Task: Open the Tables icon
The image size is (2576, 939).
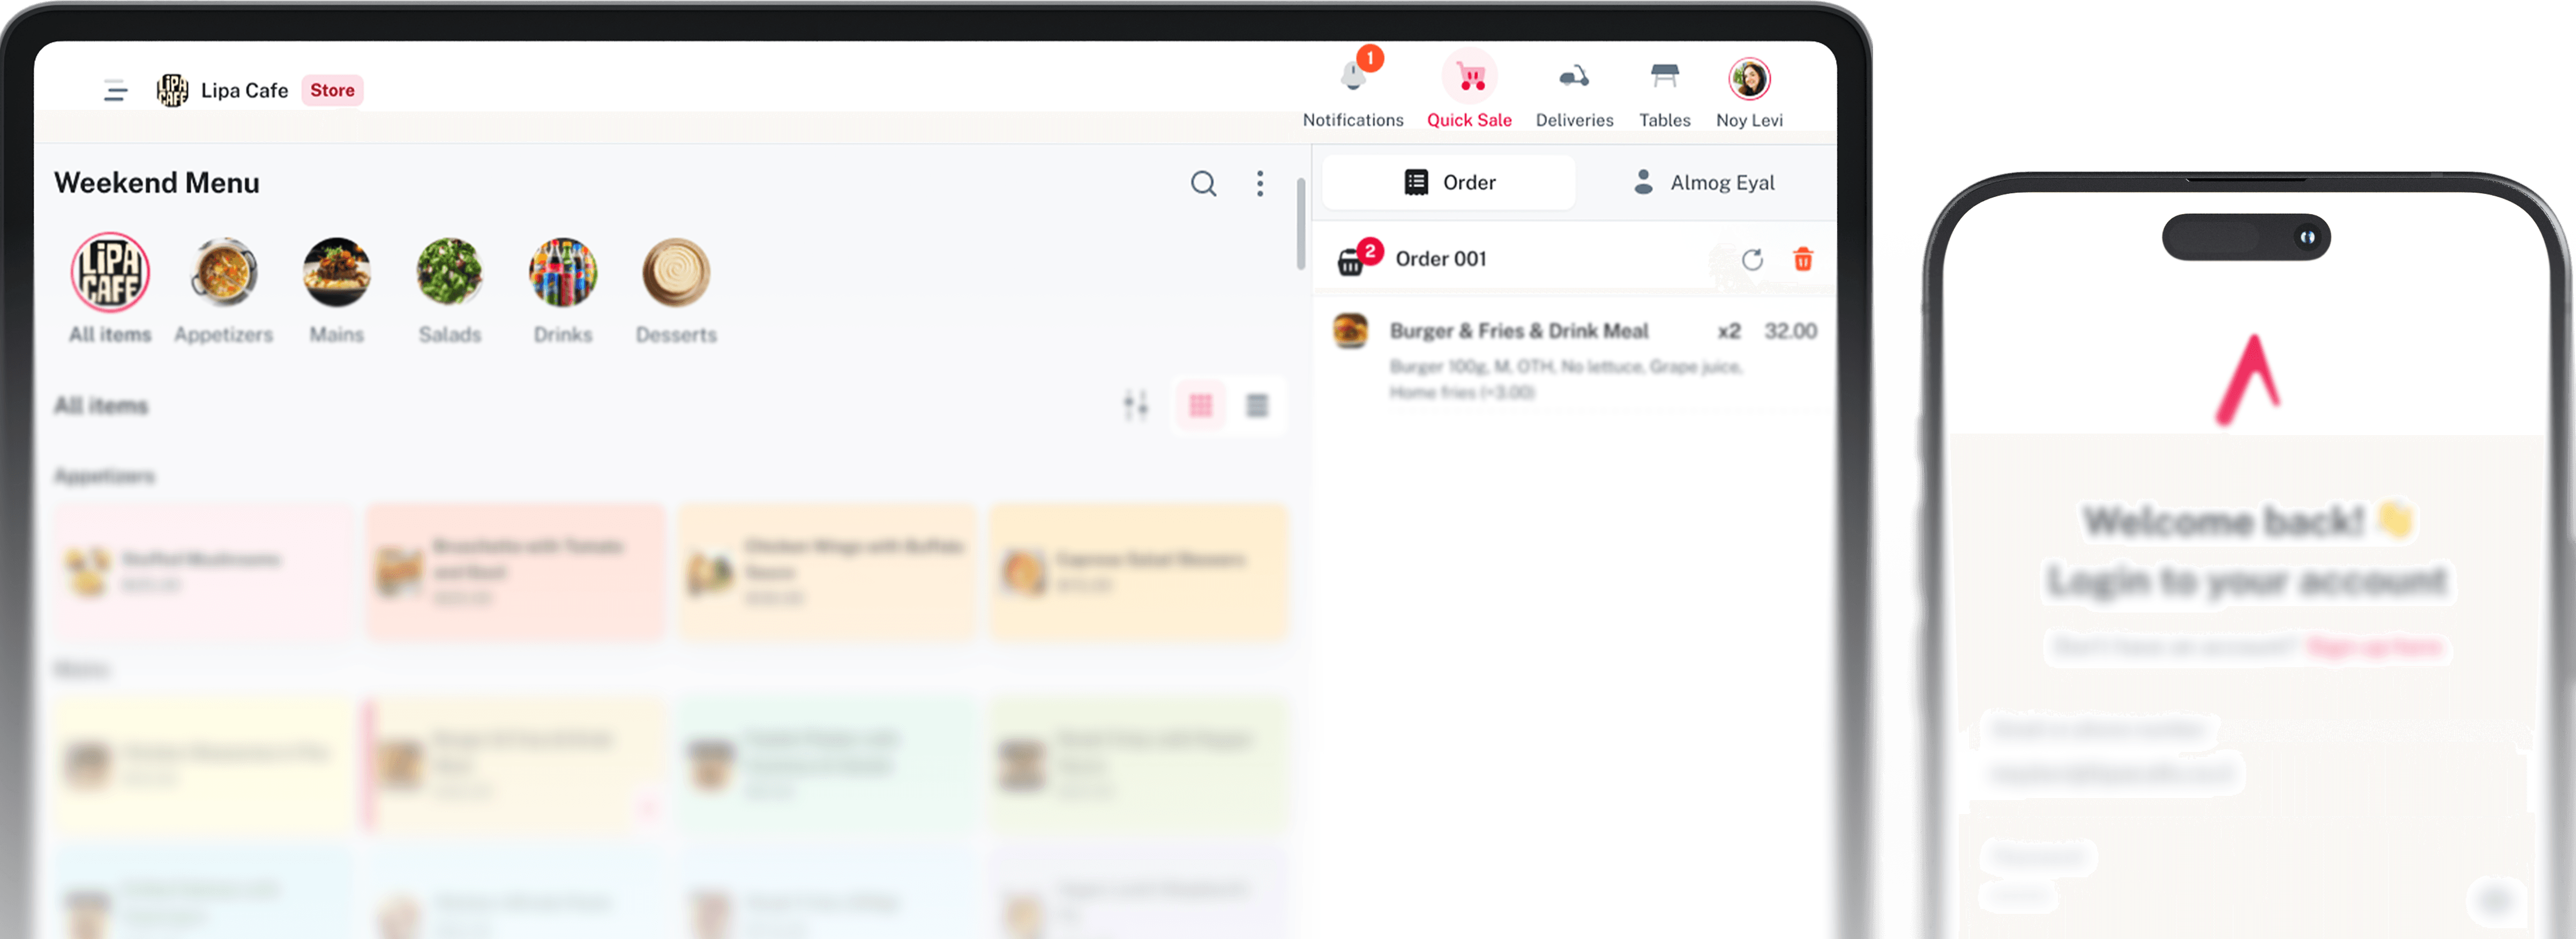Action: coord(1664,76)
